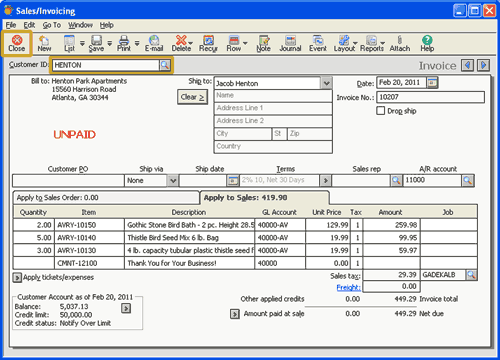Look up A/R account with magnifier icon
500x360 pixels.
click(468, 180)
